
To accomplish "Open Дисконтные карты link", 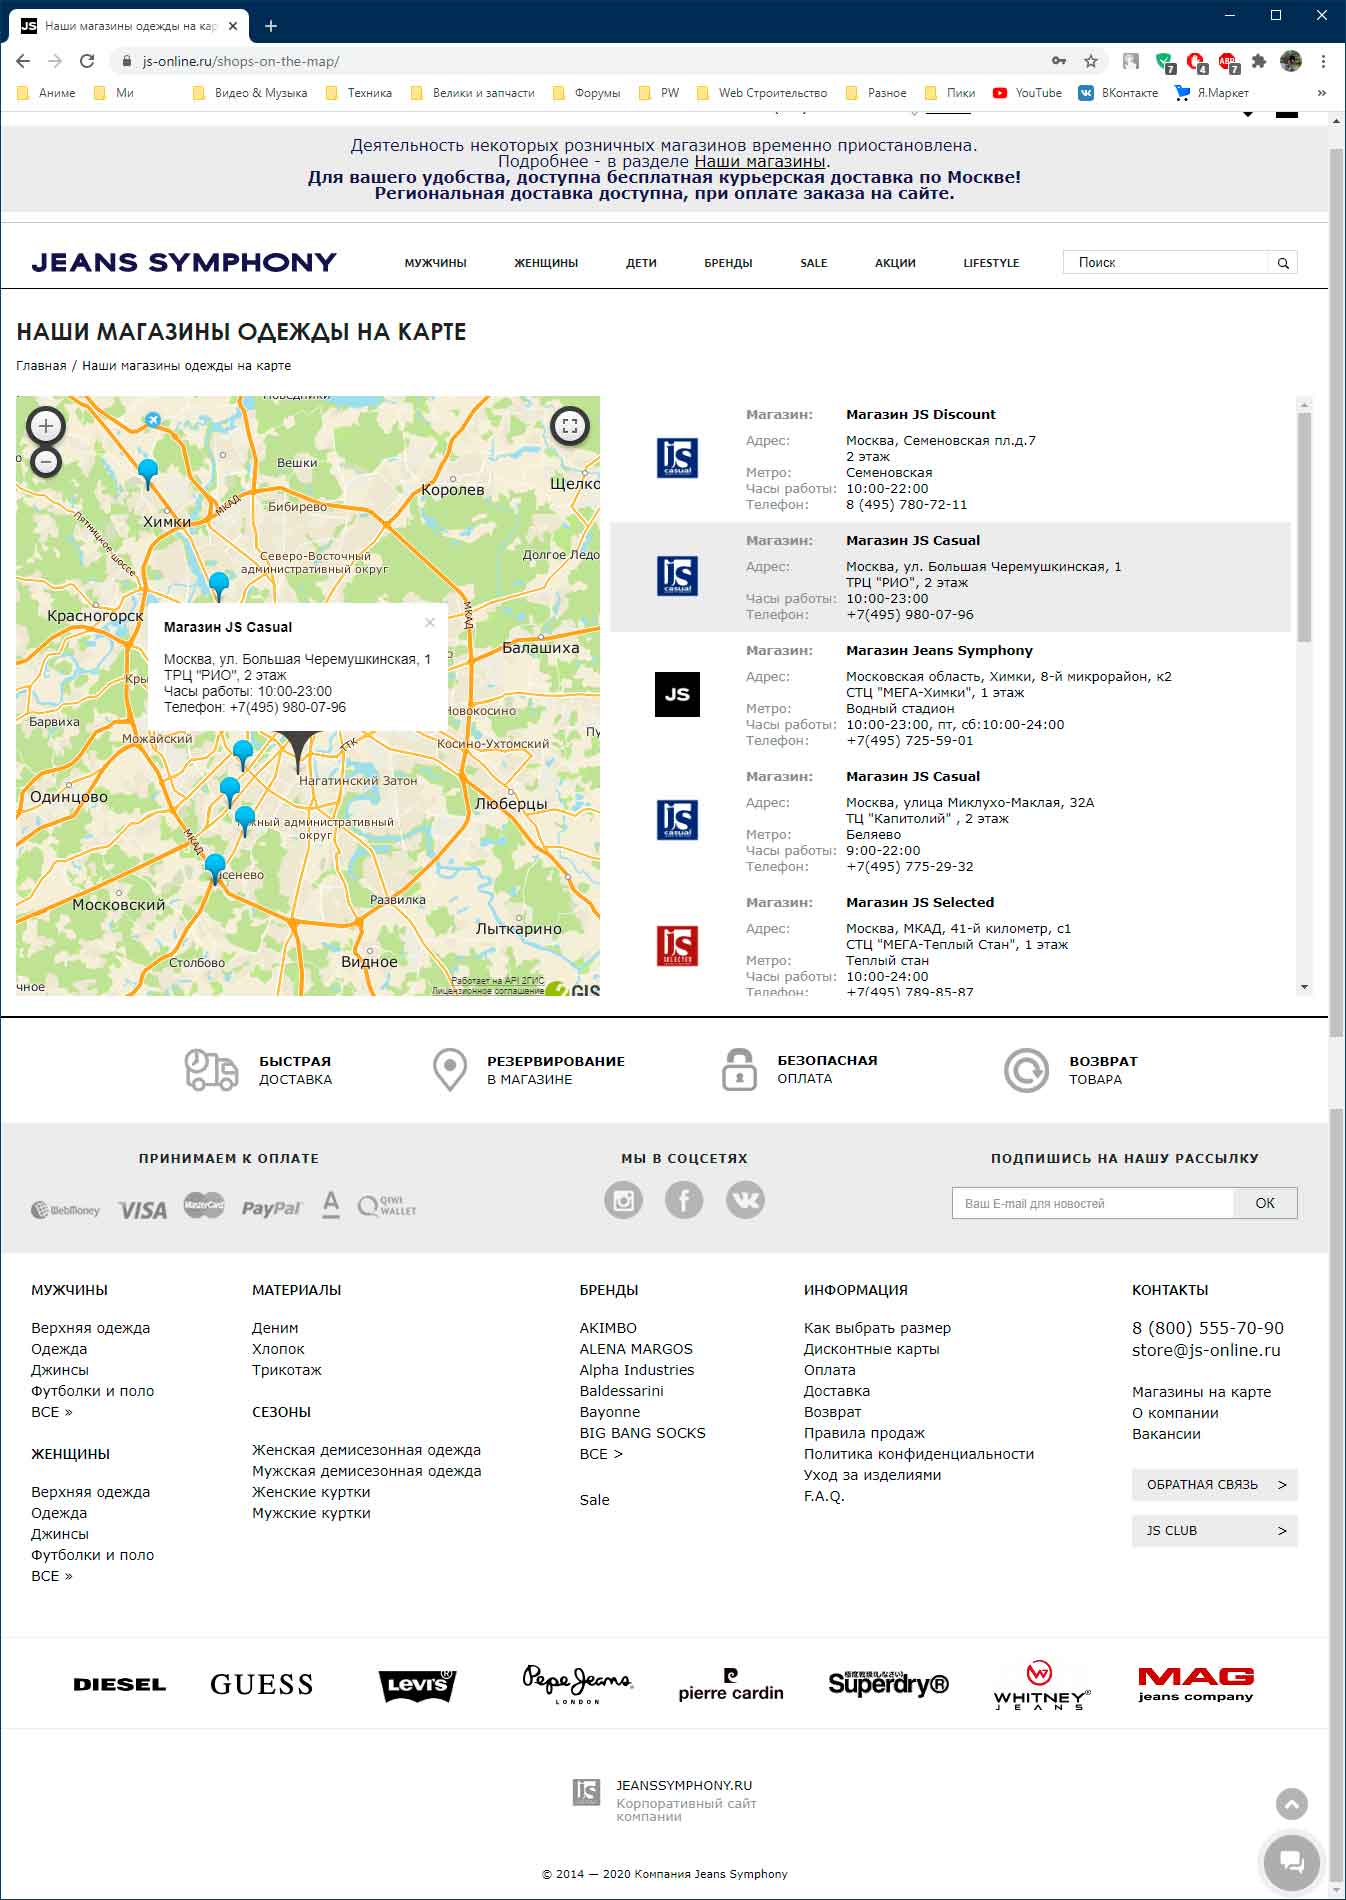I will pos(872,1349).
